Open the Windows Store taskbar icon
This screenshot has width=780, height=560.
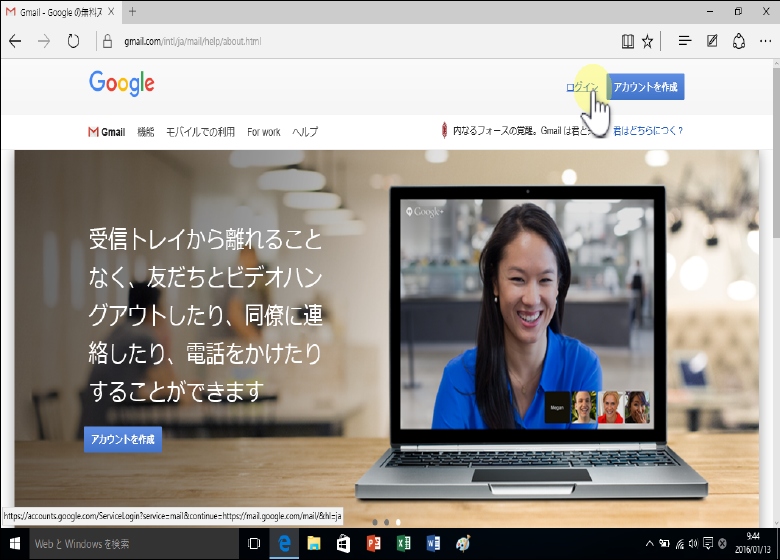click(x=344, y=544)
